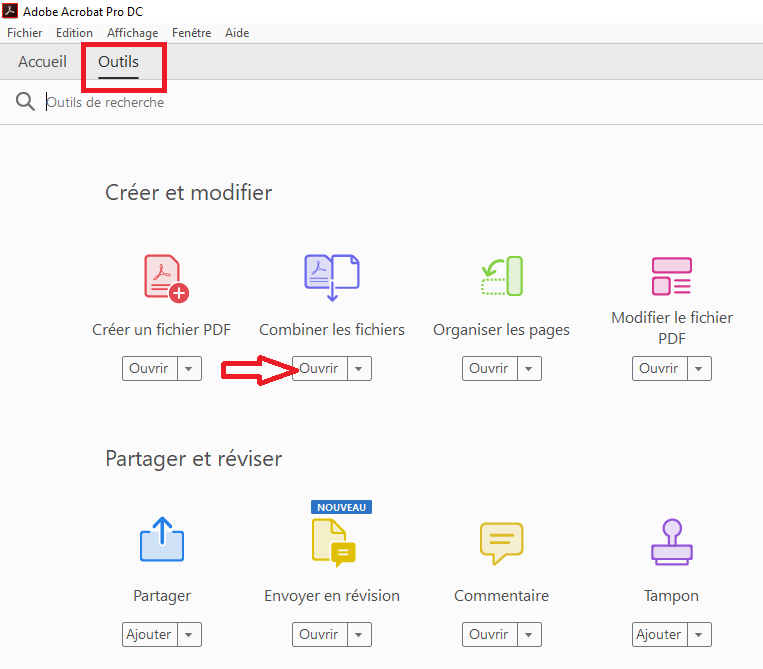Expand dropdown arrow under Envoyer en révision
The width and height of the screenshot is (763, 669).
359,634
